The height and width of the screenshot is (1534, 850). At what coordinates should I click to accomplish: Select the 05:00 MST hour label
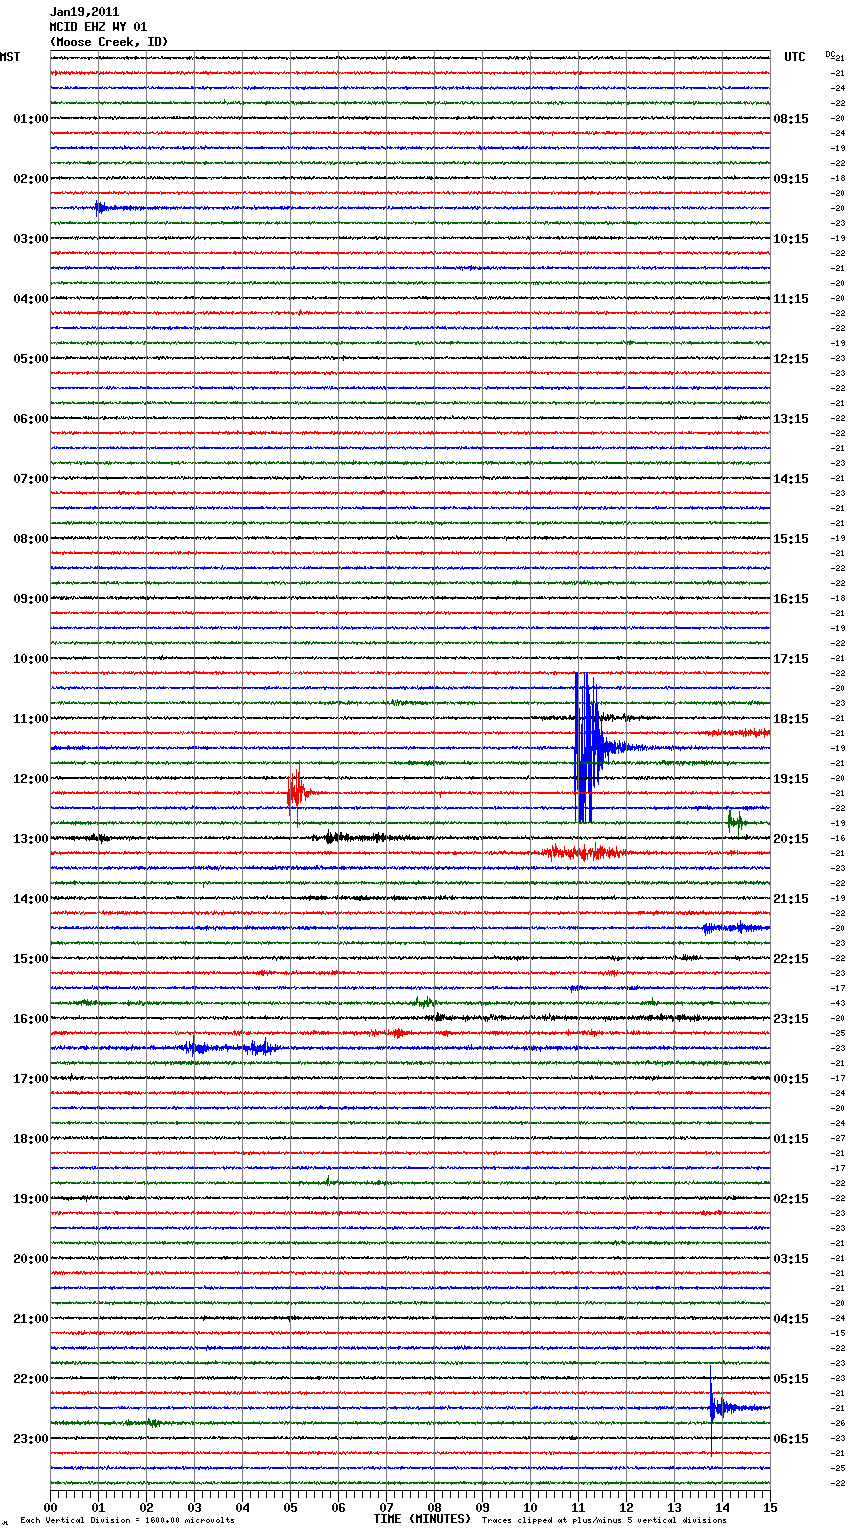pos(30,359)
